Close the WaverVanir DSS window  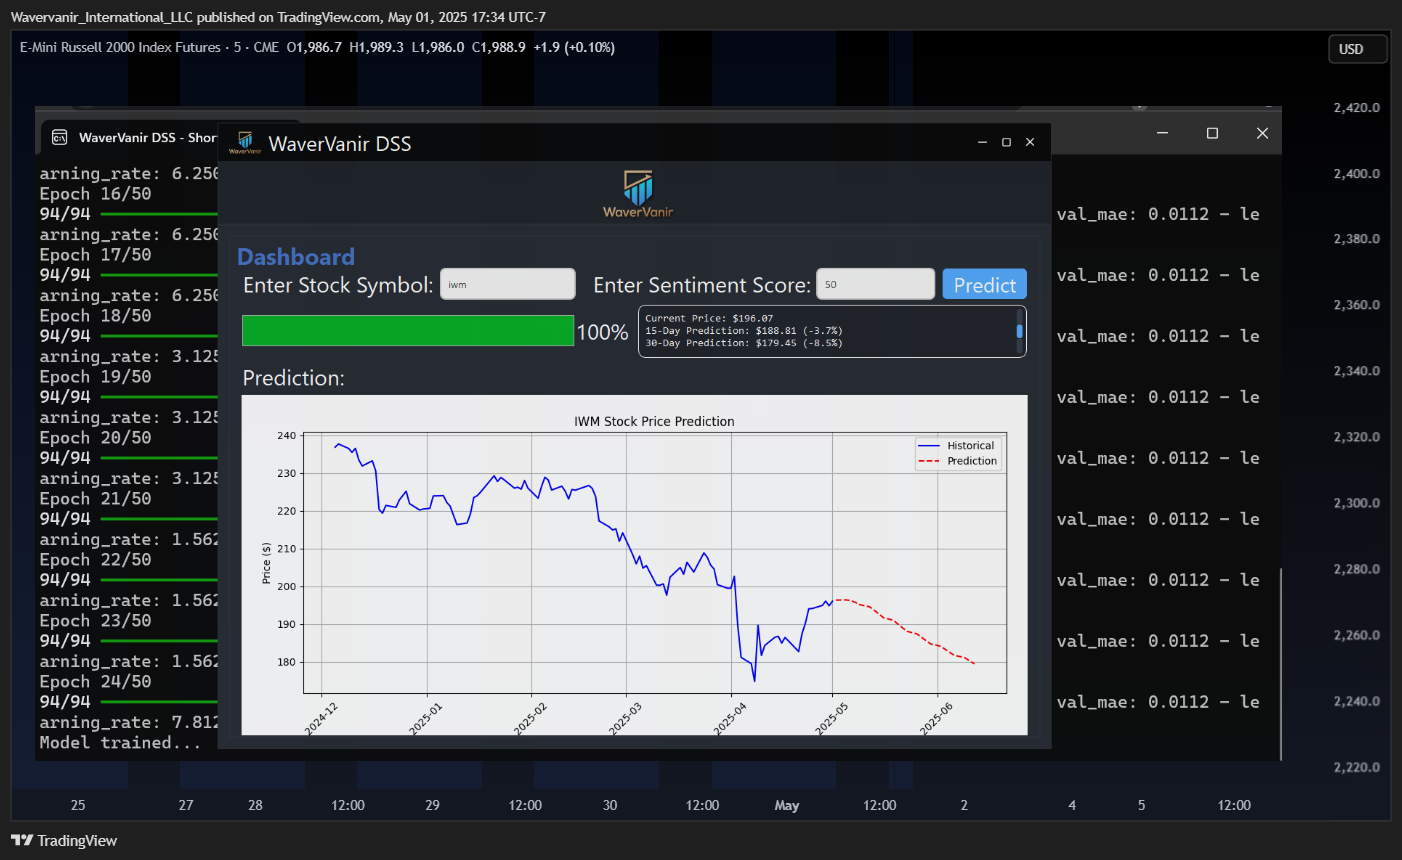tap(1030, 143)
